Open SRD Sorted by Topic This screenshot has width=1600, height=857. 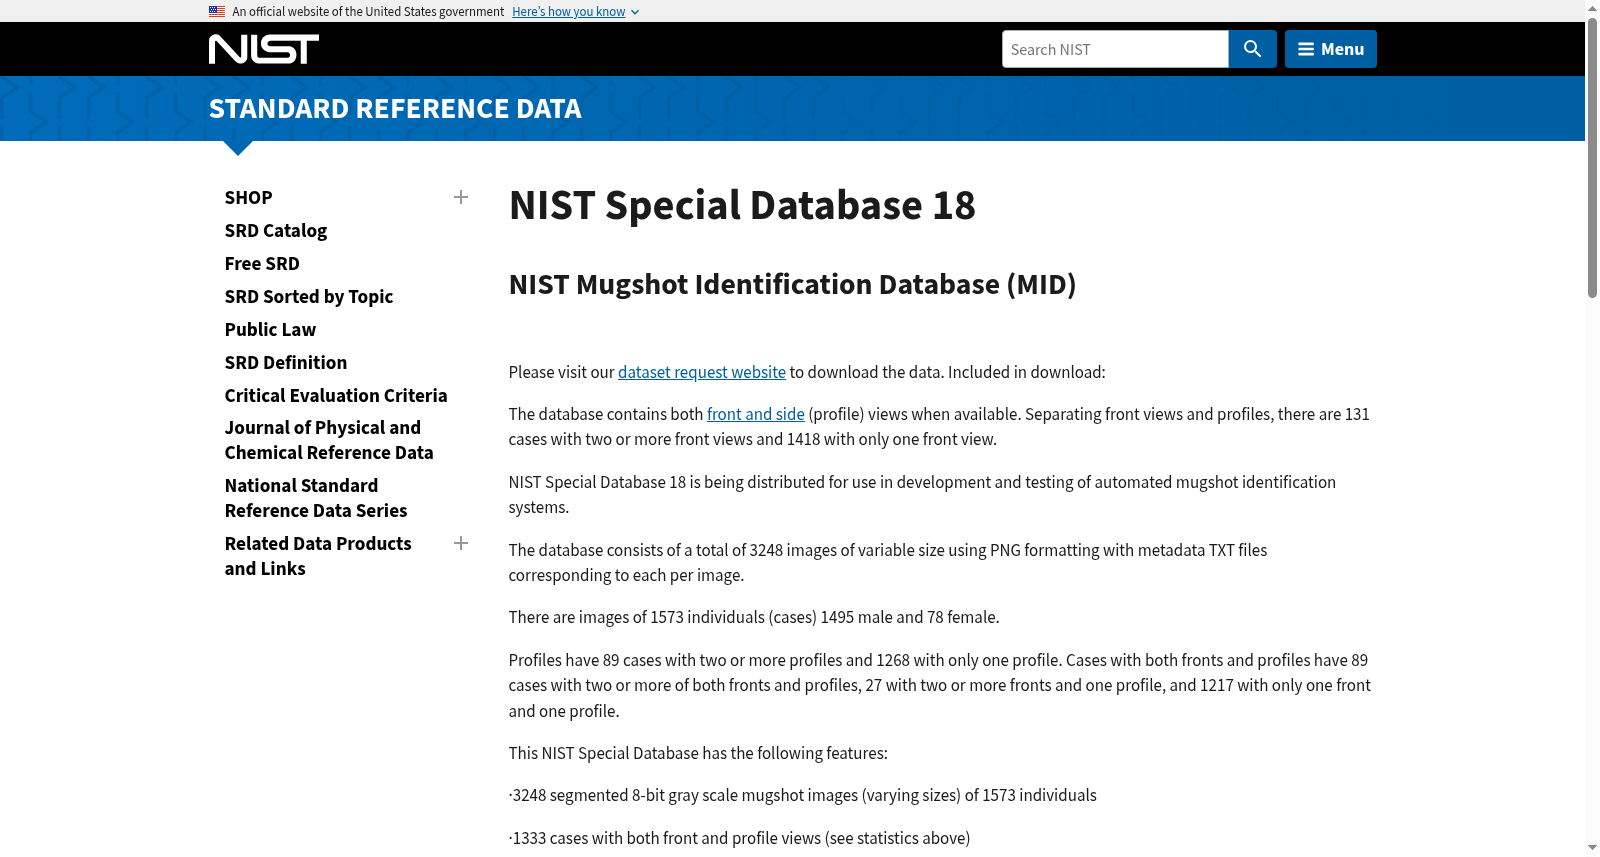(x=309, y=297)
